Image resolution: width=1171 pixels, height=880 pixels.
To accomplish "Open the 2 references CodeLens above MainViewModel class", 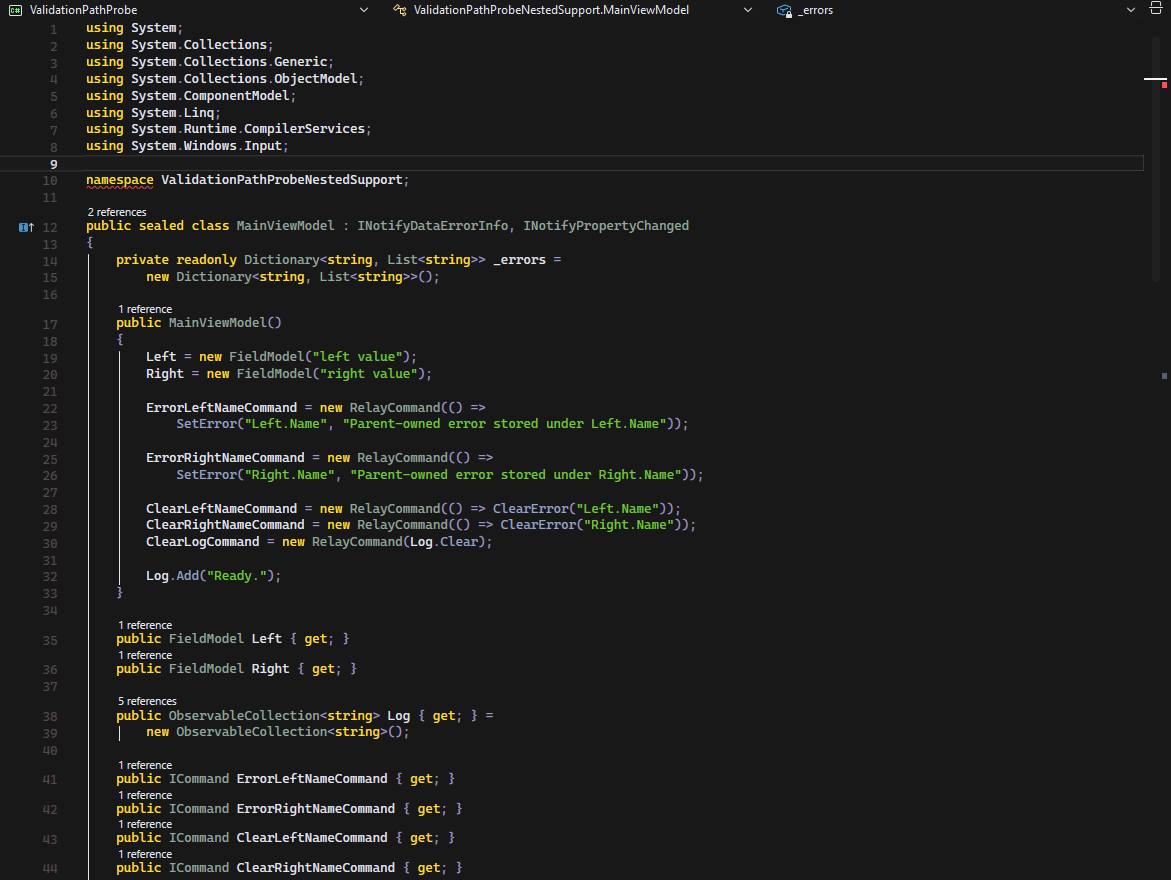I will [x=117, y=212].
